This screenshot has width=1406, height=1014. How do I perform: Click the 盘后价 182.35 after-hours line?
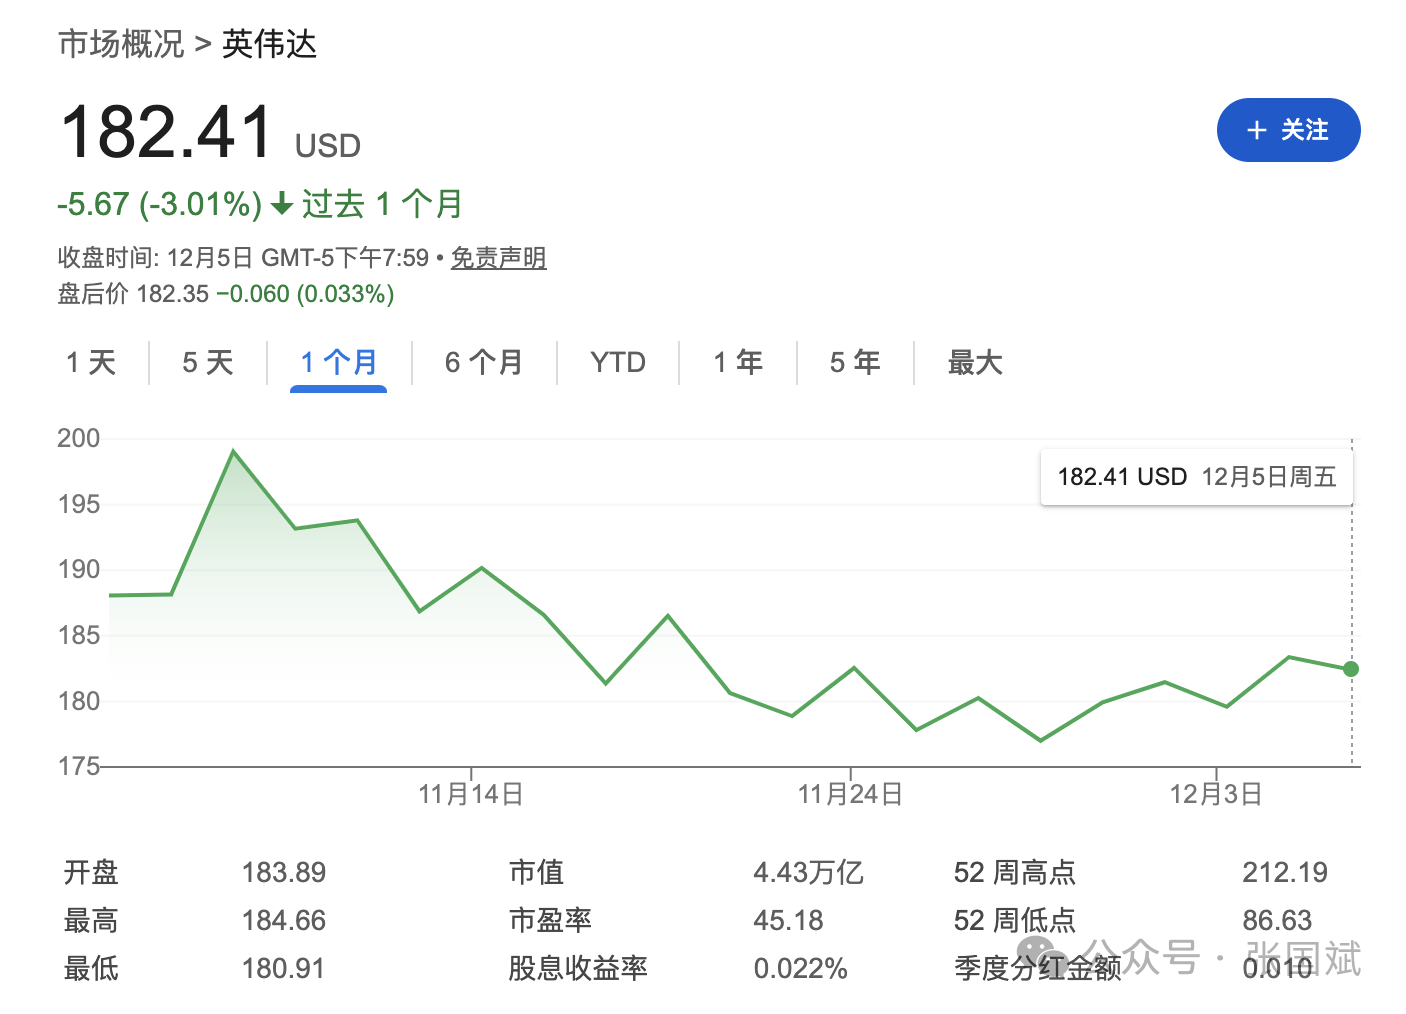pos(226,294)
